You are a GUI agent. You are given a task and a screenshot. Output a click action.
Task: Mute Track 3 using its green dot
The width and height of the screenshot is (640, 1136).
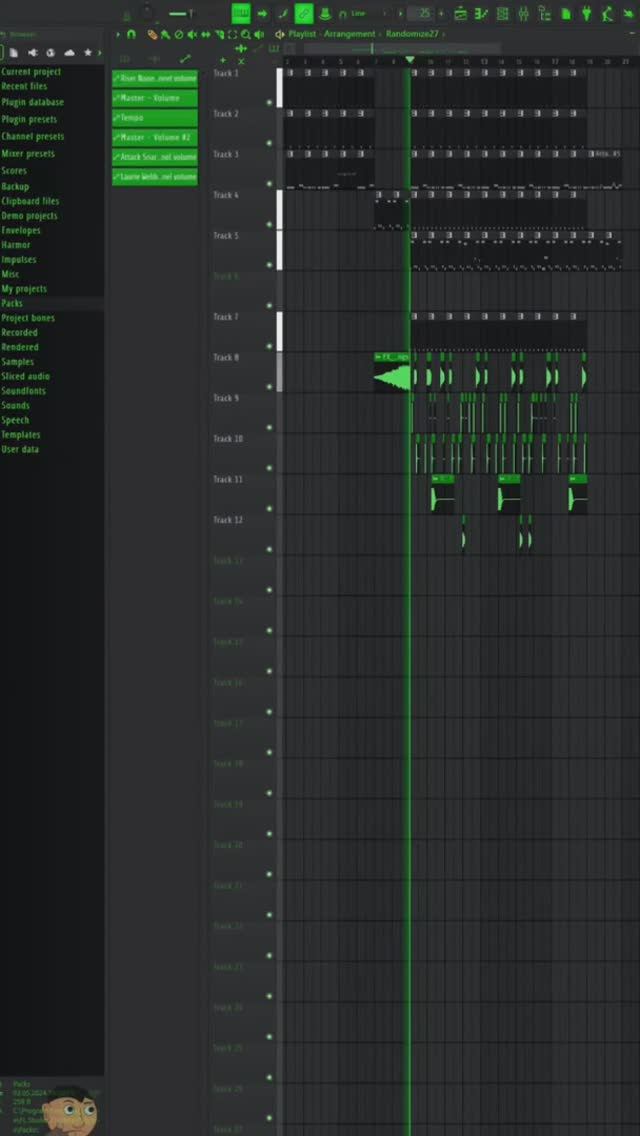(270, 183)
